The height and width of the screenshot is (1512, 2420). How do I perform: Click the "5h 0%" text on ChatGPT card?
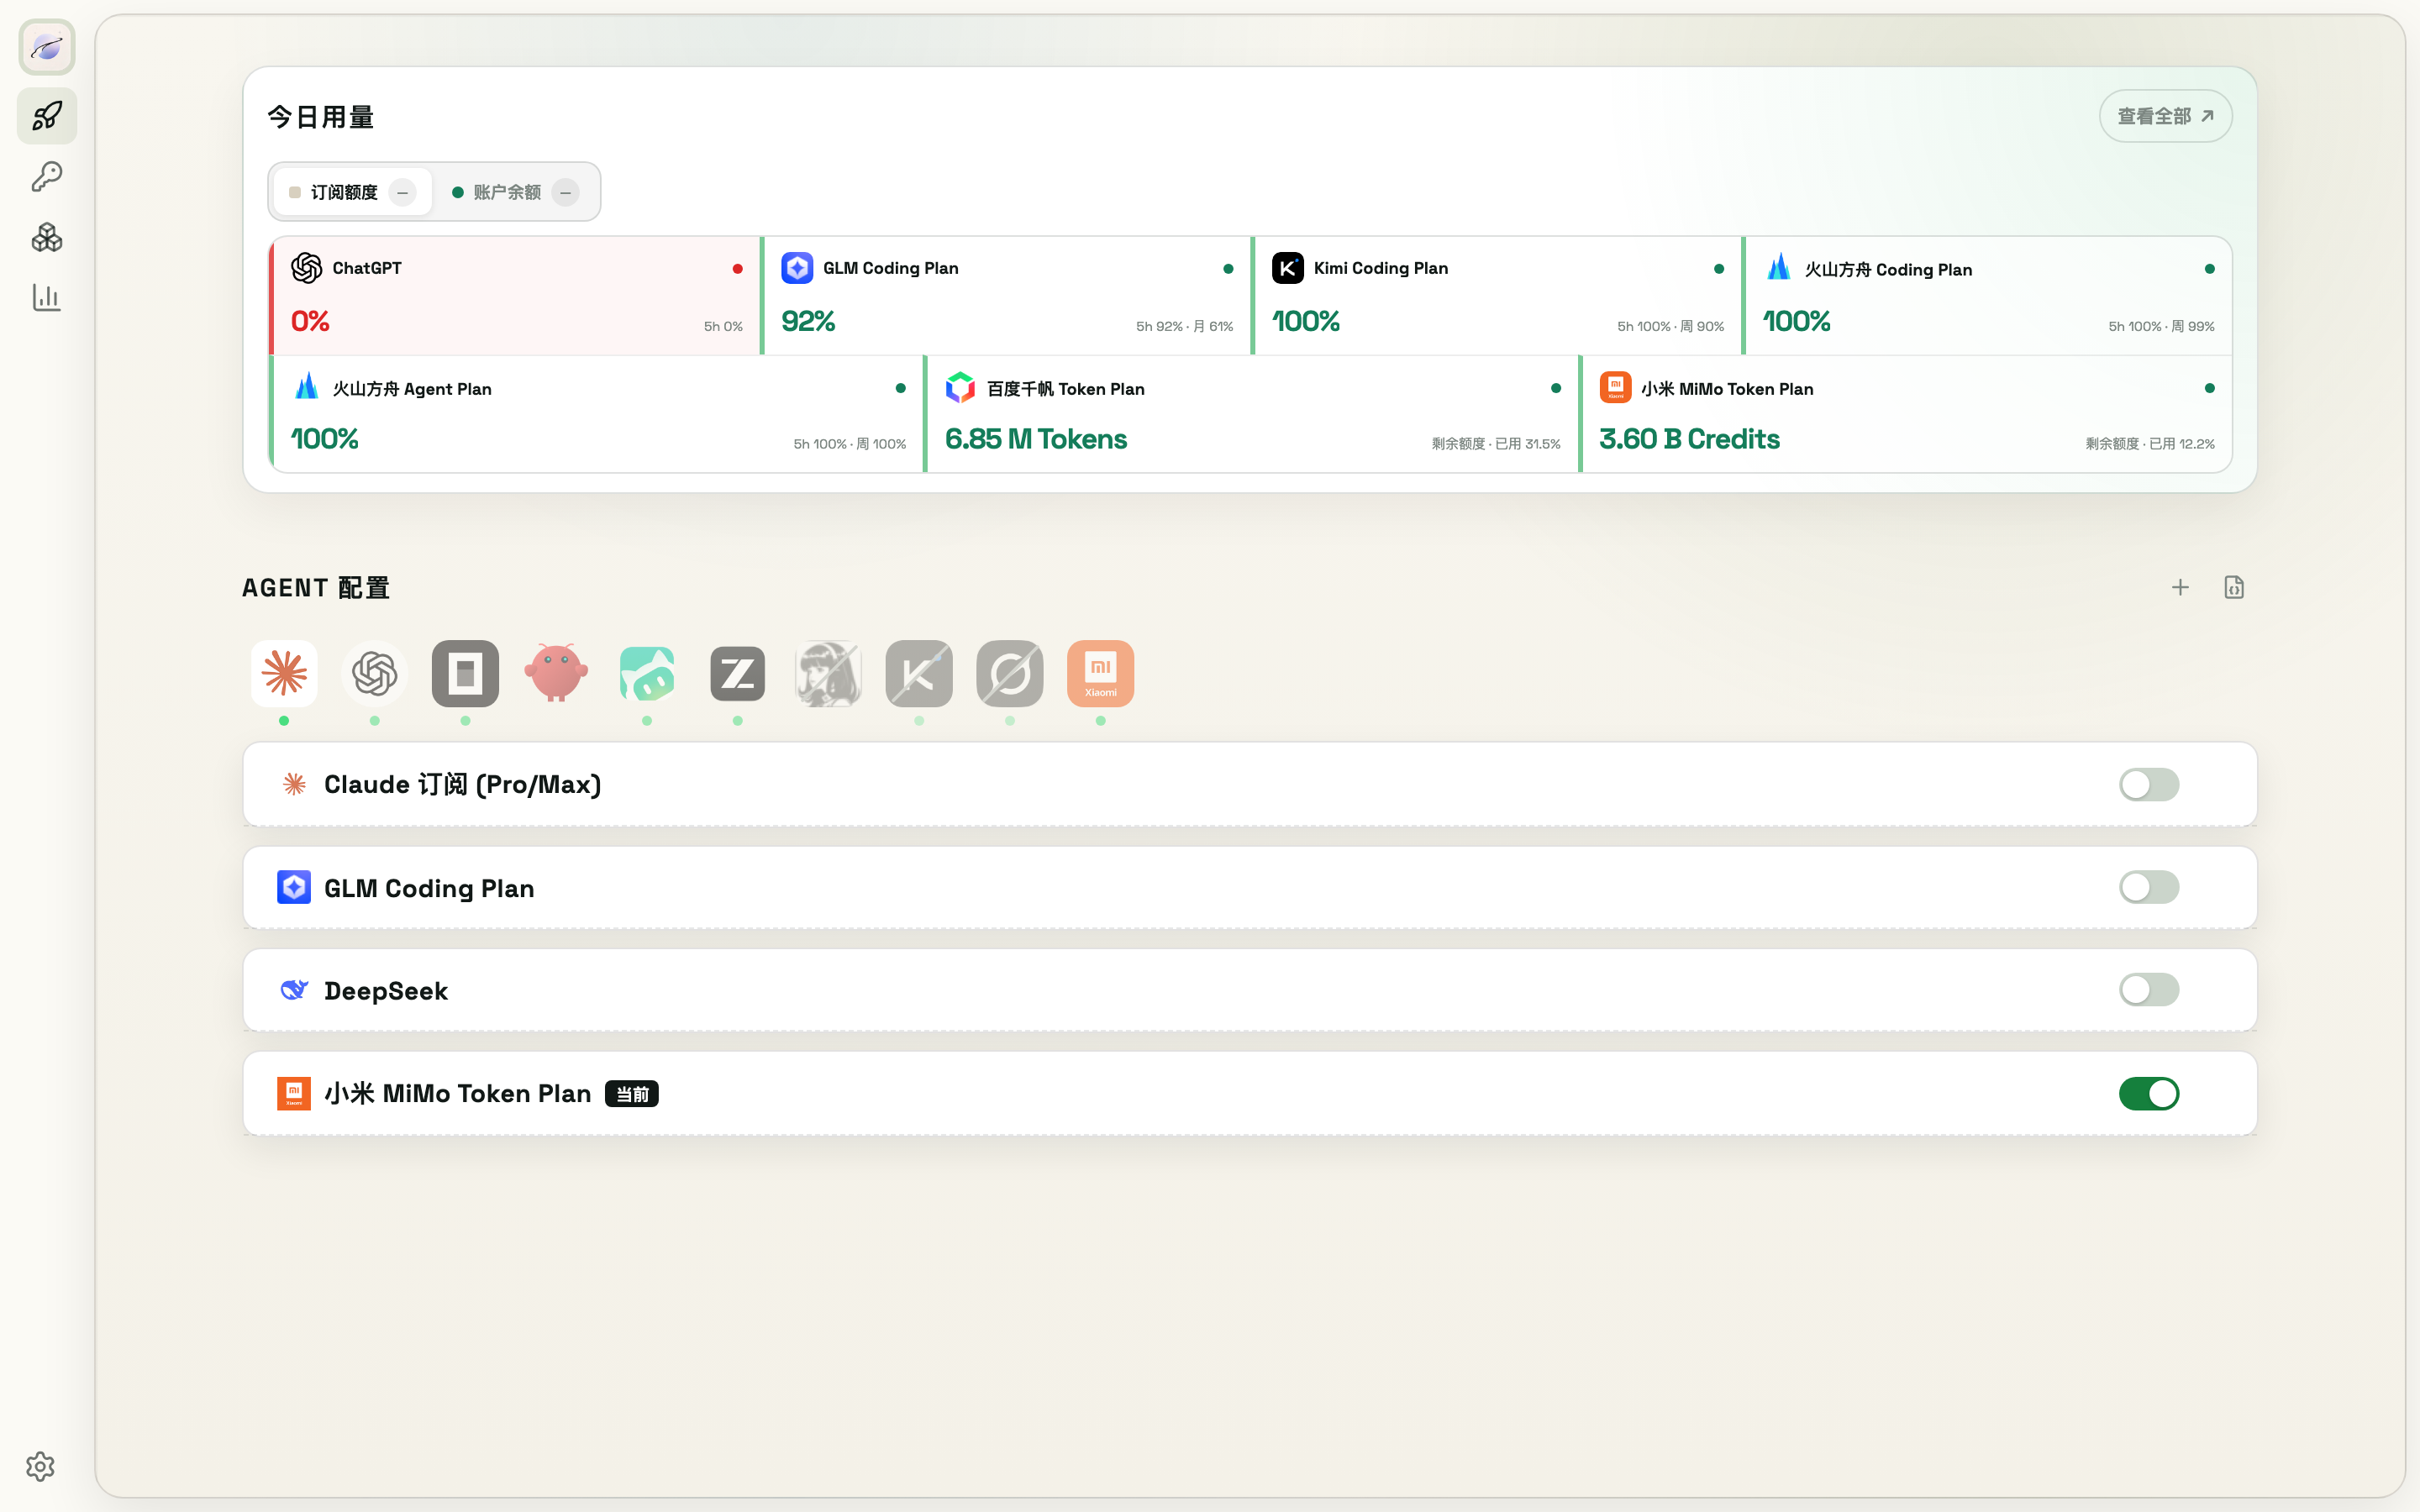[x=723, y=327]
